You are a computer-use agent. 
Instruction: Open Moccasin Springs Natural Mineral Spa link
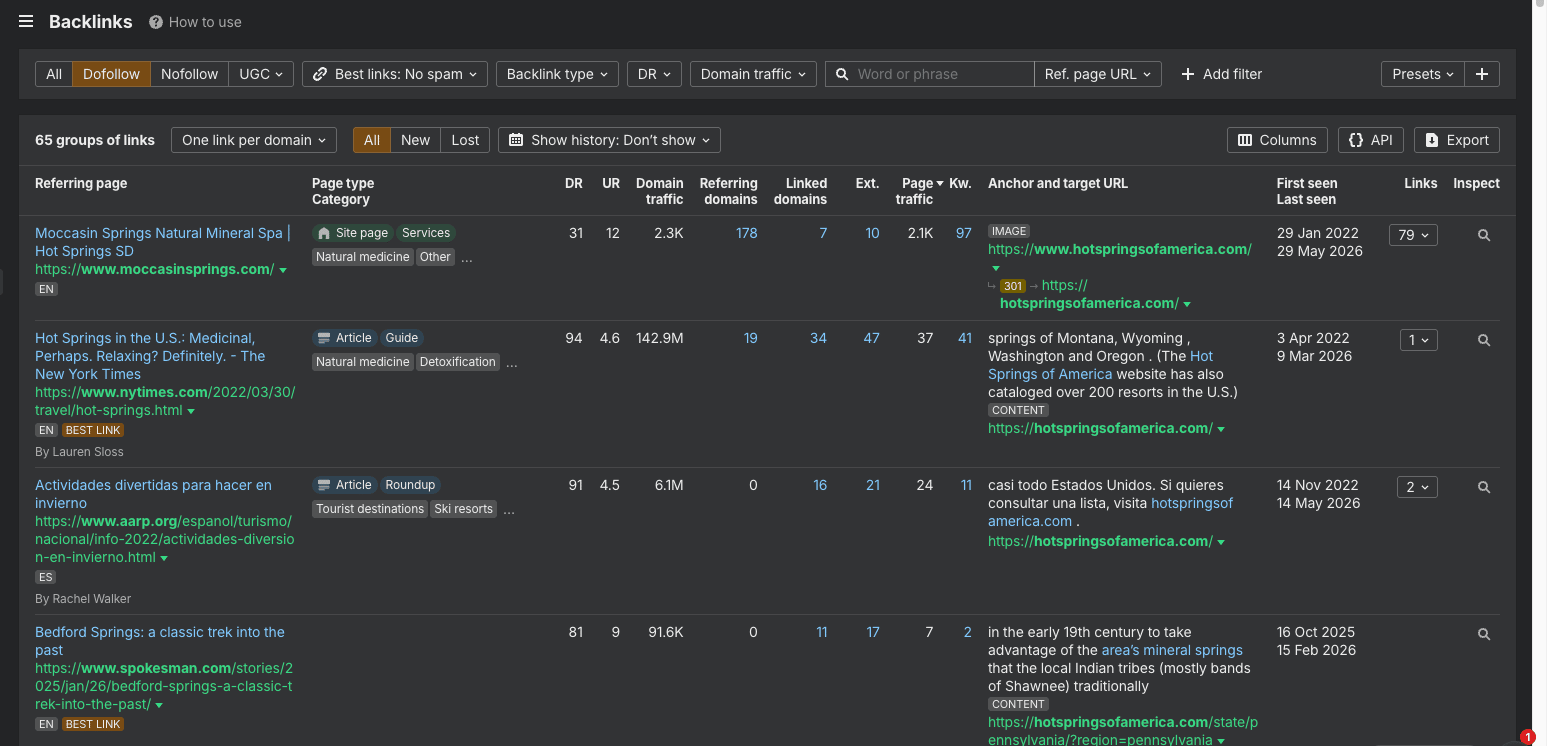point(163,242)
